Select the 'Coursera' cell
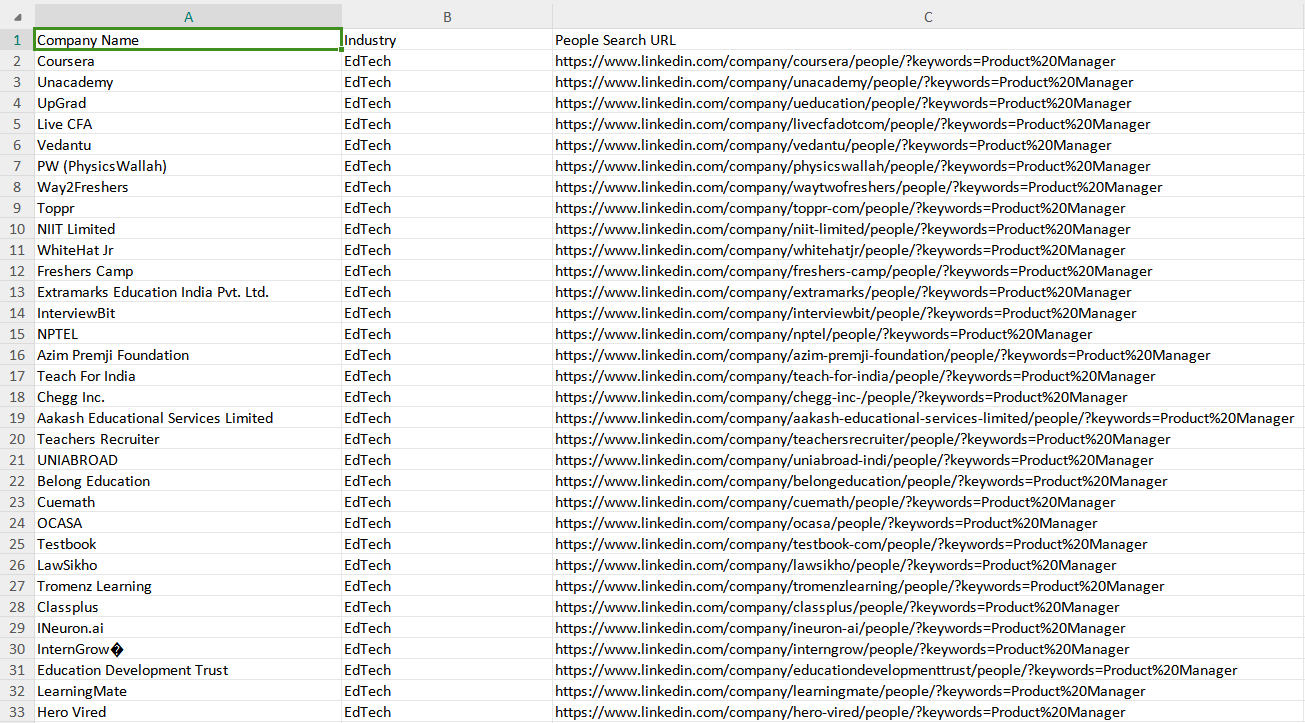The image size is (1305, 723). point(188,61)
